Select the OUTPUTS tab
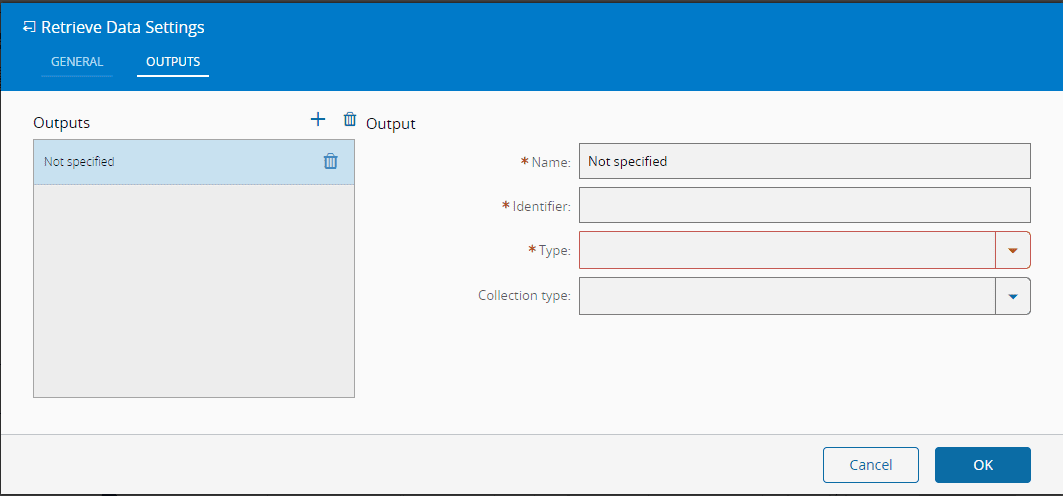The width and height of the screenshot is (1063, 496). [173, 62]
